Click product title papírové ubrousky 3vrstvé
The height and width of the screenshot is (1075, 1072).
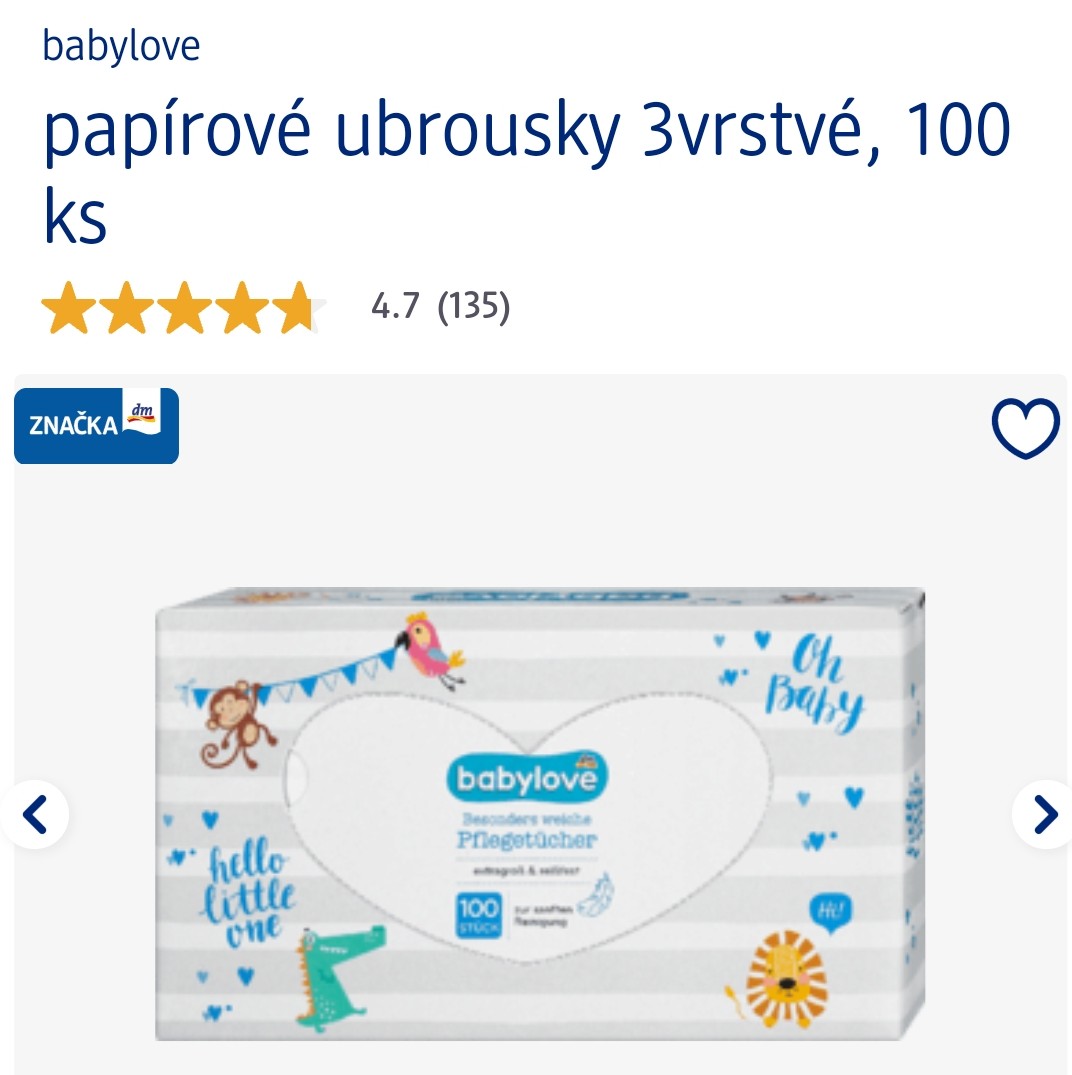[526, 172]
